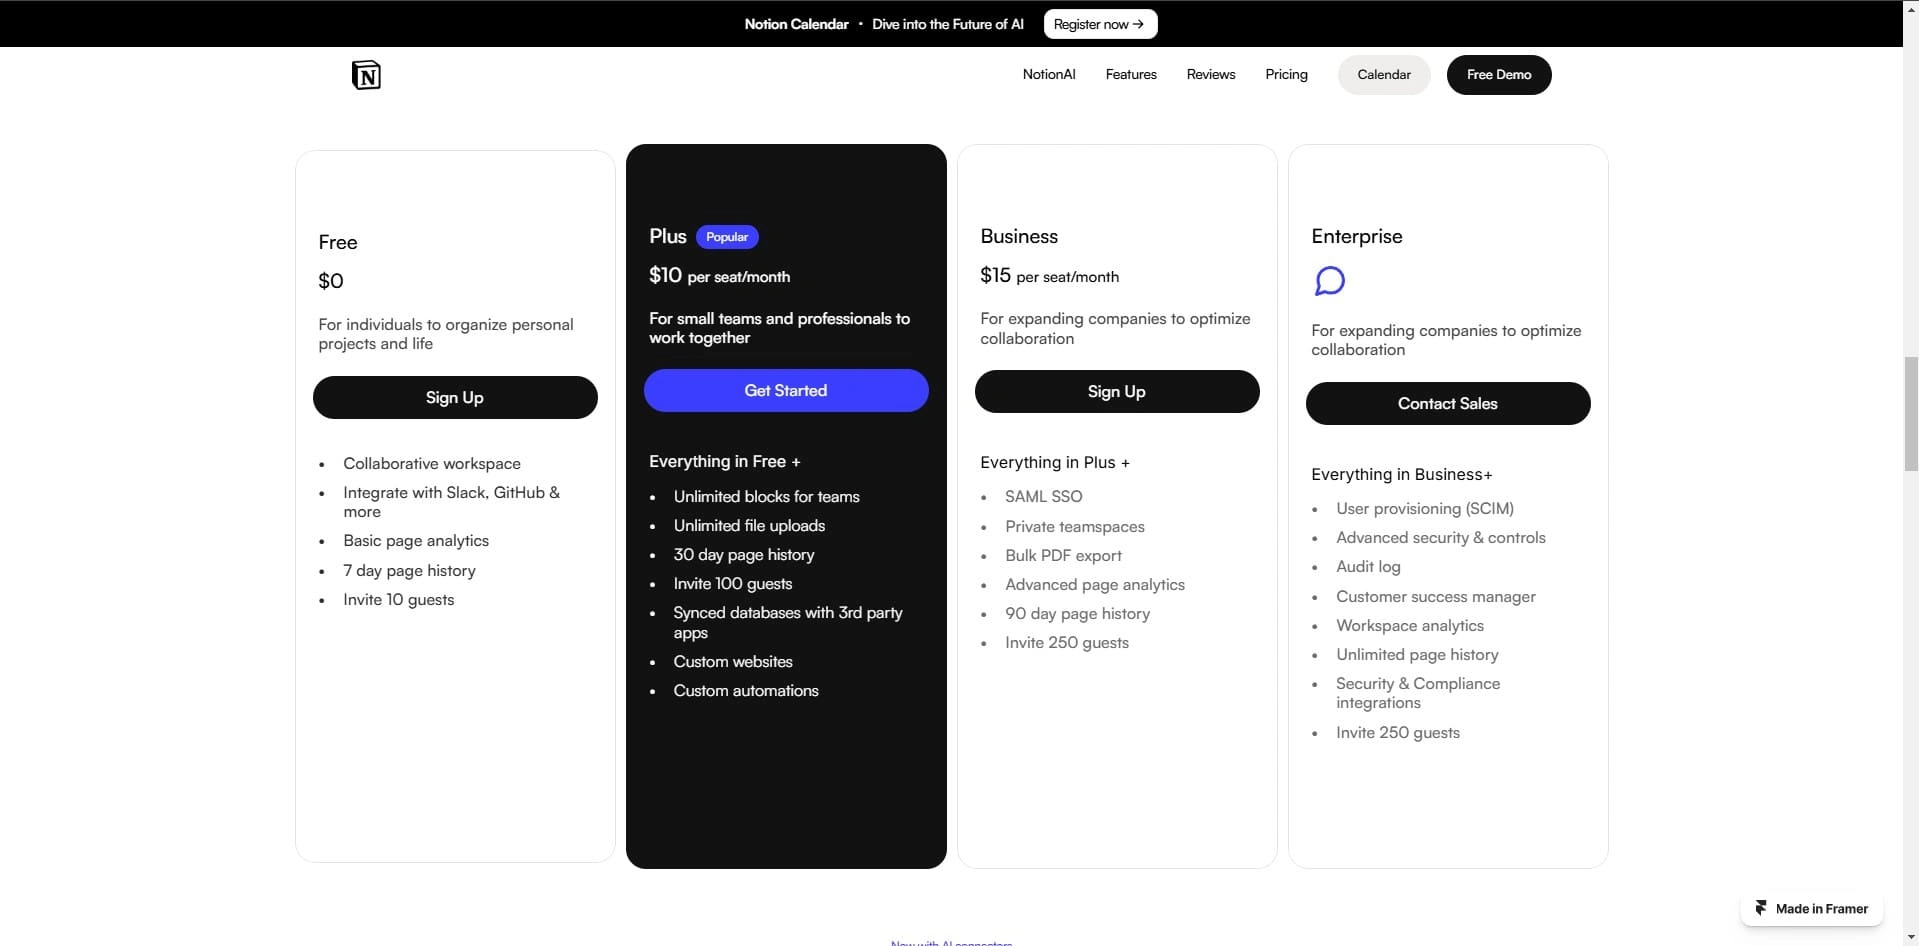Click the $15 per seat/month price
Screen dimensions: 1919x946
(x=1050, y=275)
